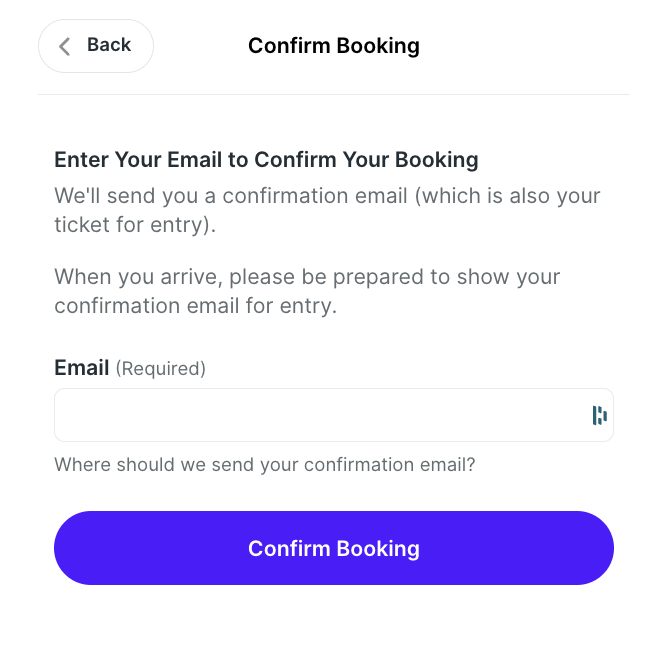Select the Confirm Booking page title
The image size is (654, 652).
click(334, 46)
